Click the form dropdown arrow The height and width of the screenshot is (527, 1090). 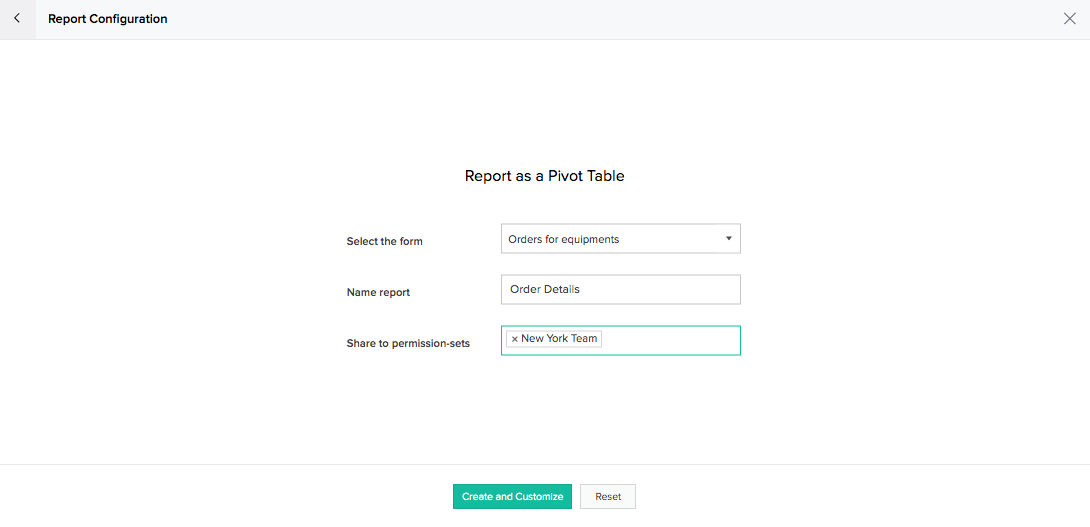tap(729, 238)
